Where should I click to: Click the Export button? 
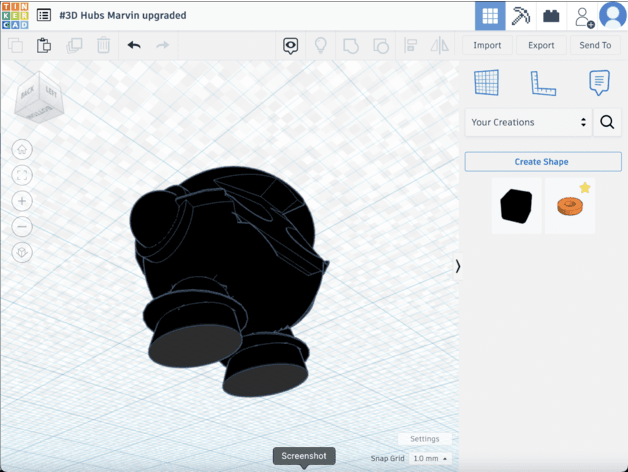click(x=541, y=45)
